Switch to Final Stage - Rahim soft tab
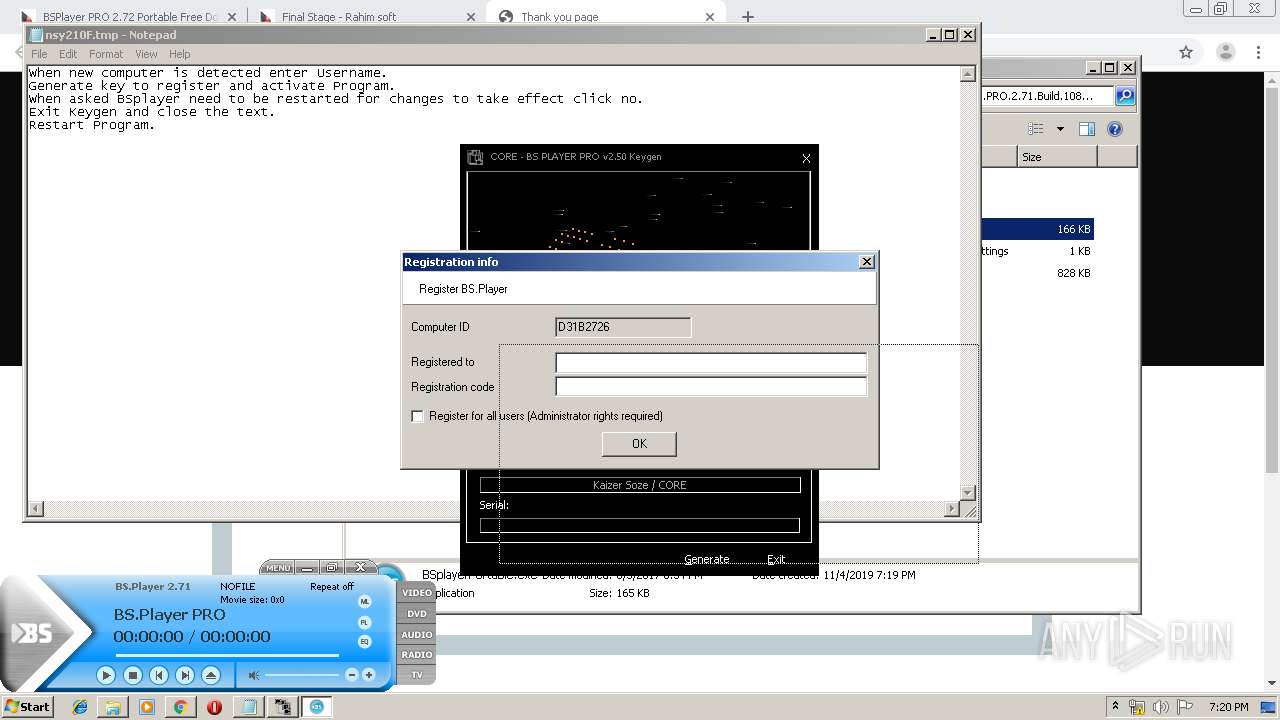Screen dimensions: 1280x720 coord(366,17)
